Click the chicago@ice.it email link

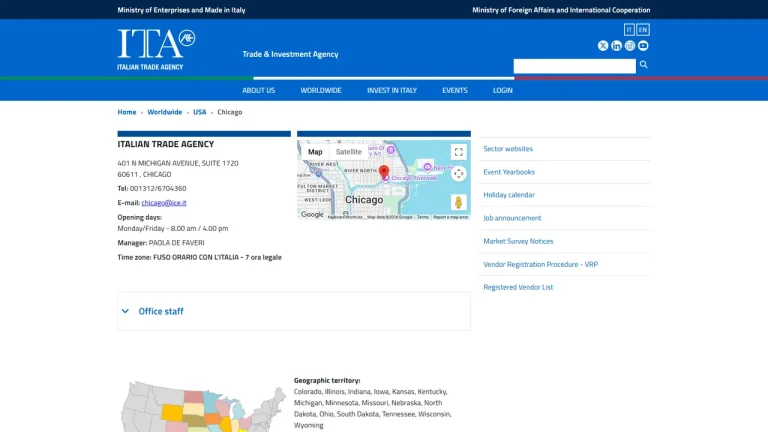(164, 203)
